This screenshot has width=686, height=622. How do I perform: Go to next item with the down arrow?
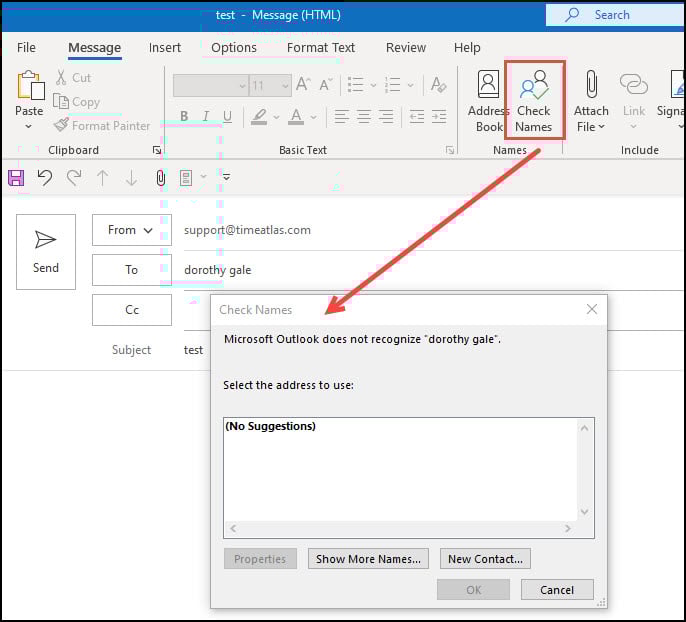pos(131,178)
